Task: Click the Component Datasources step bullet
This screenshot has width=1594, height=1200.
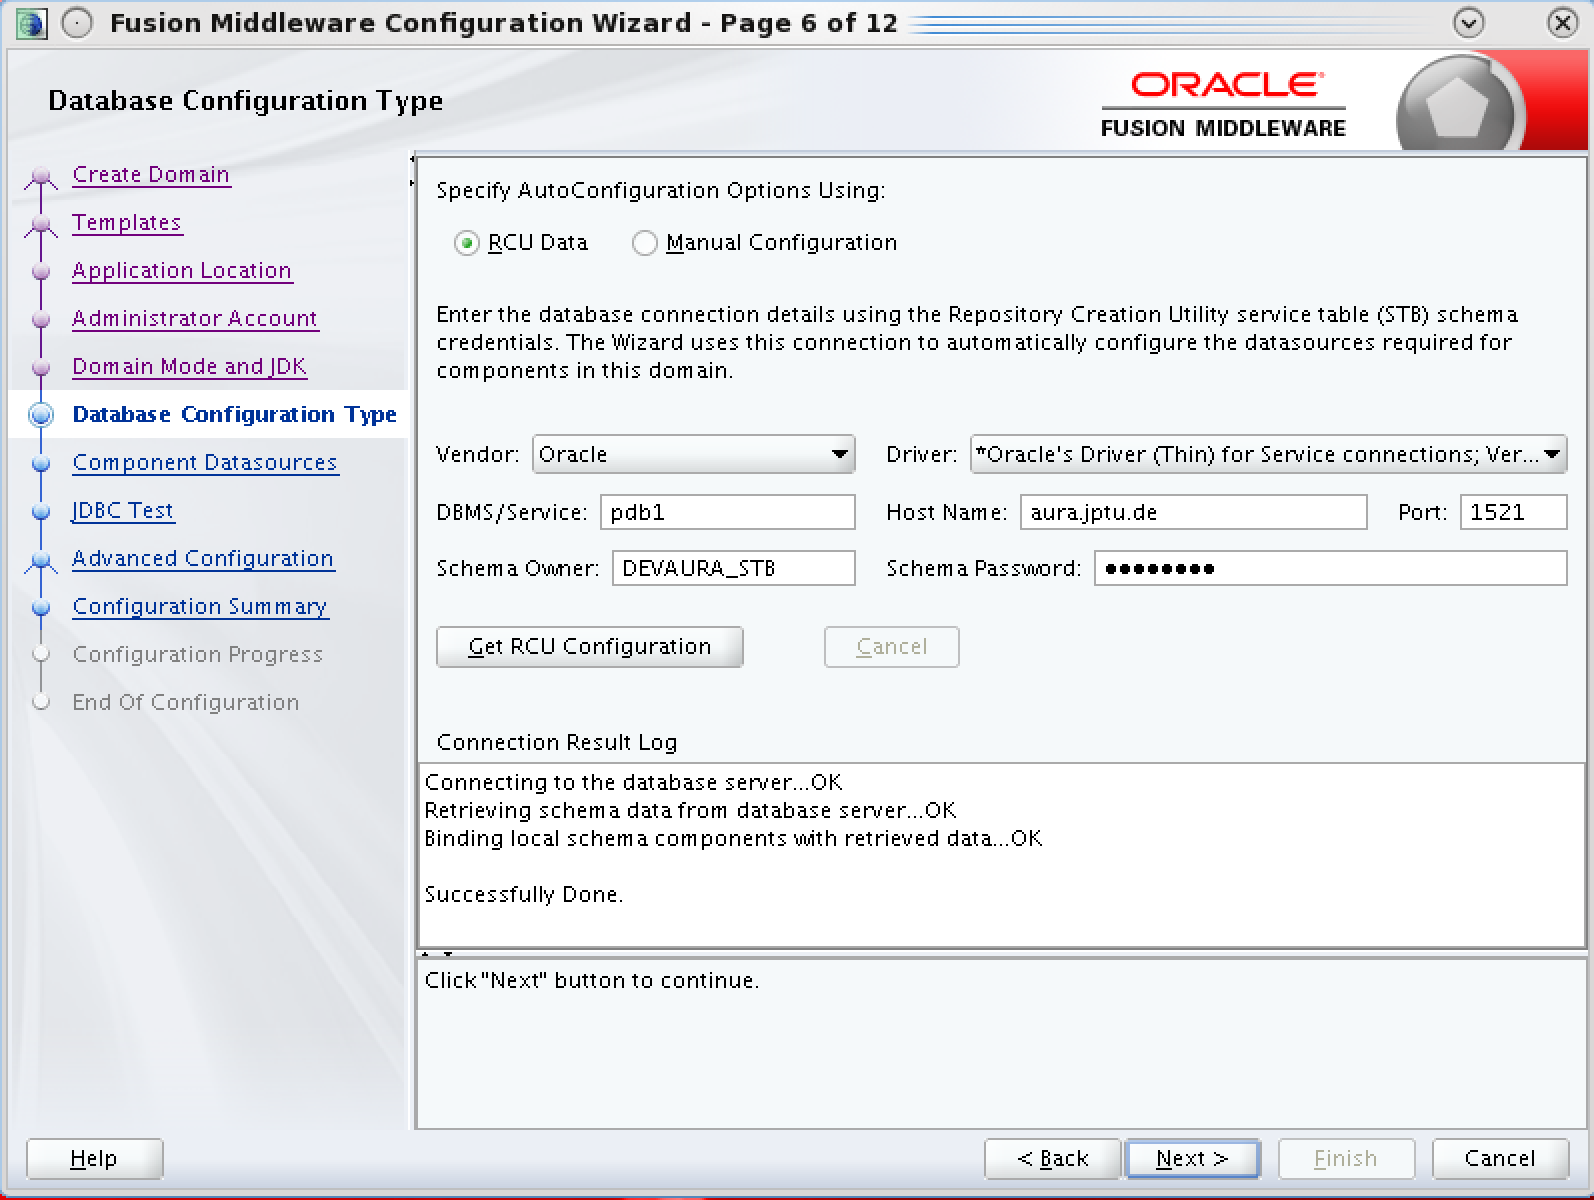Action: (x=41, y=464)
